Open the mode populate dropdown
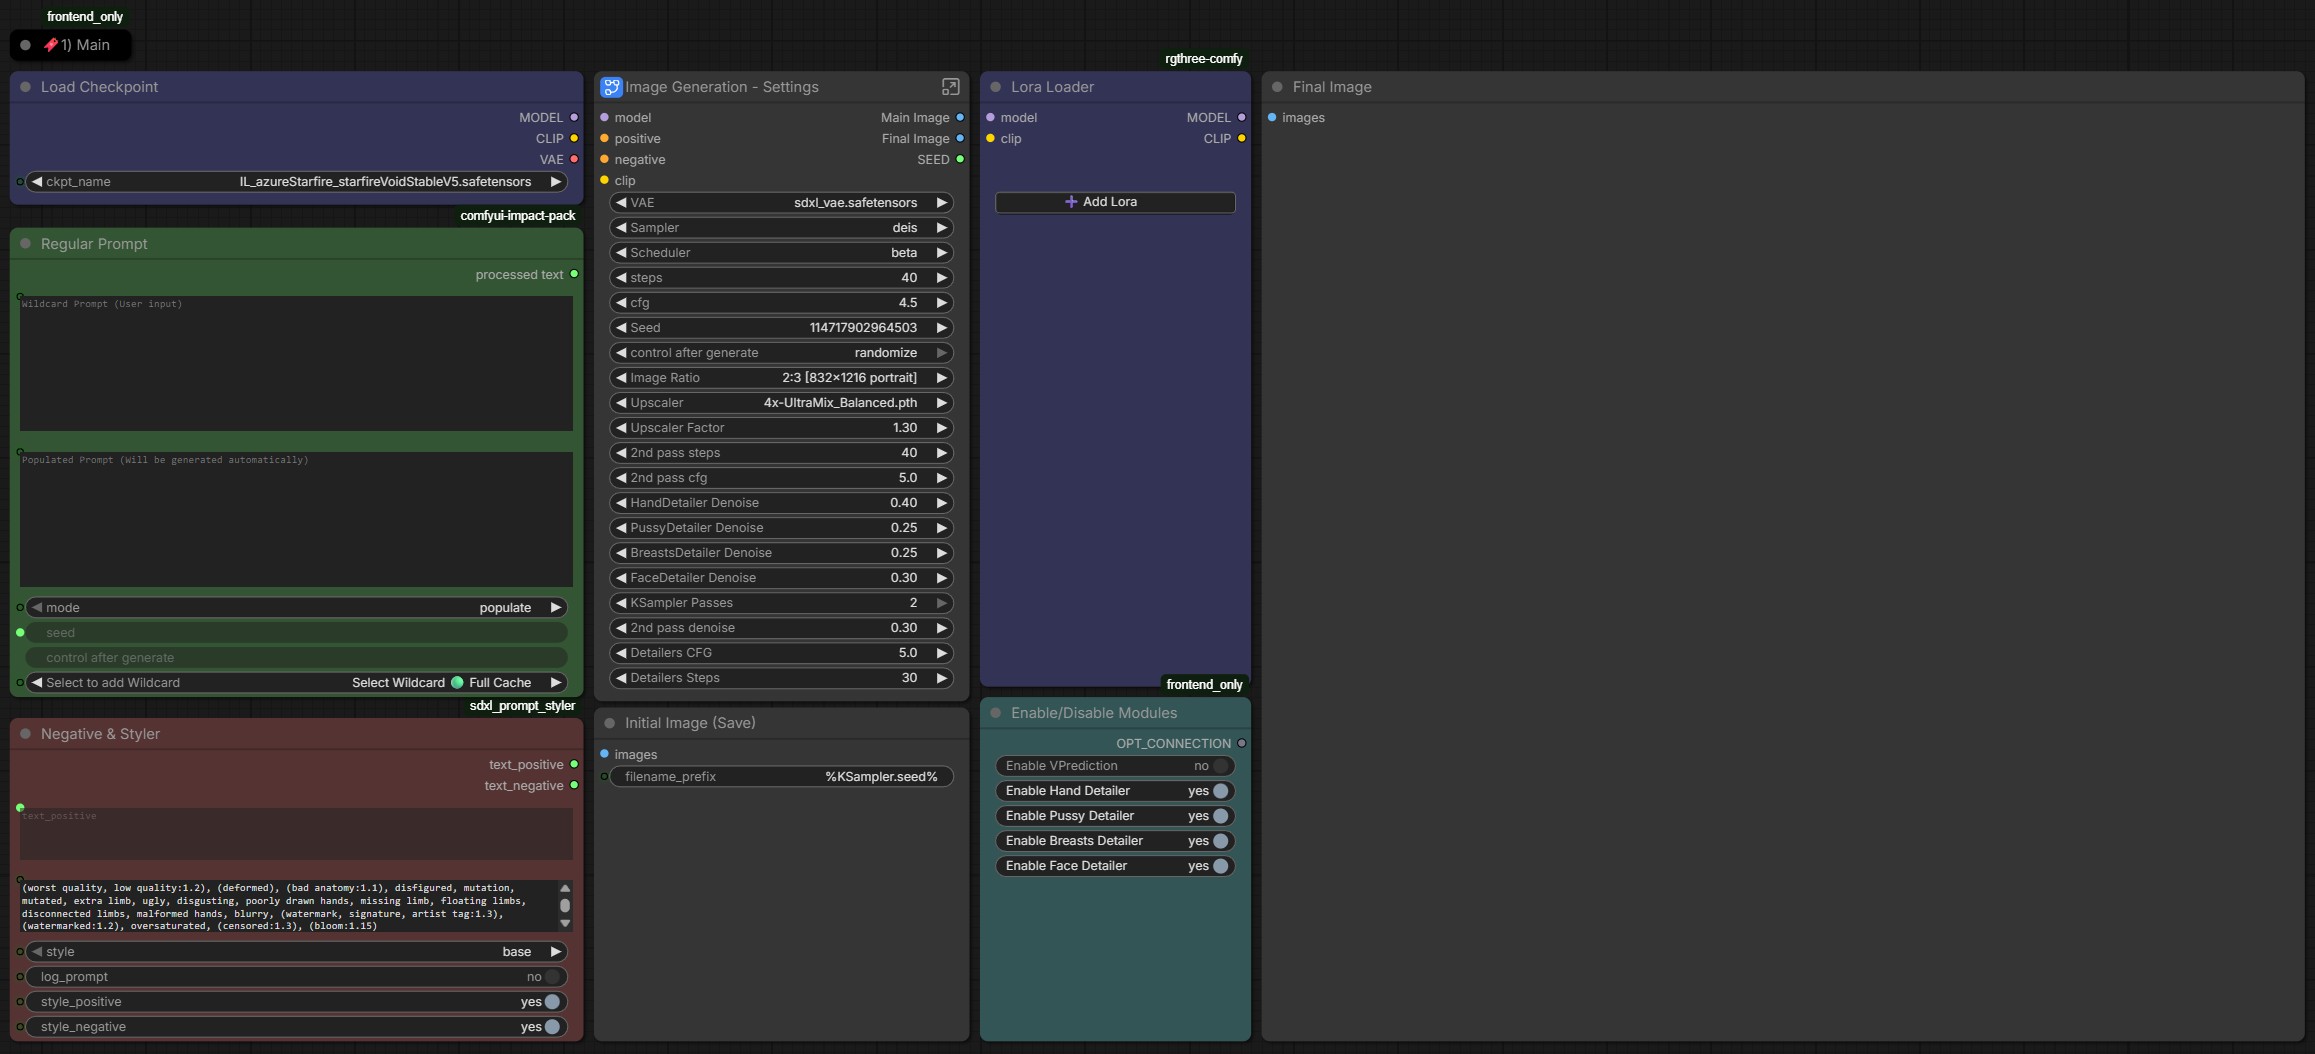This screenshot has width=2315, height=1054. tap(296, 608)
